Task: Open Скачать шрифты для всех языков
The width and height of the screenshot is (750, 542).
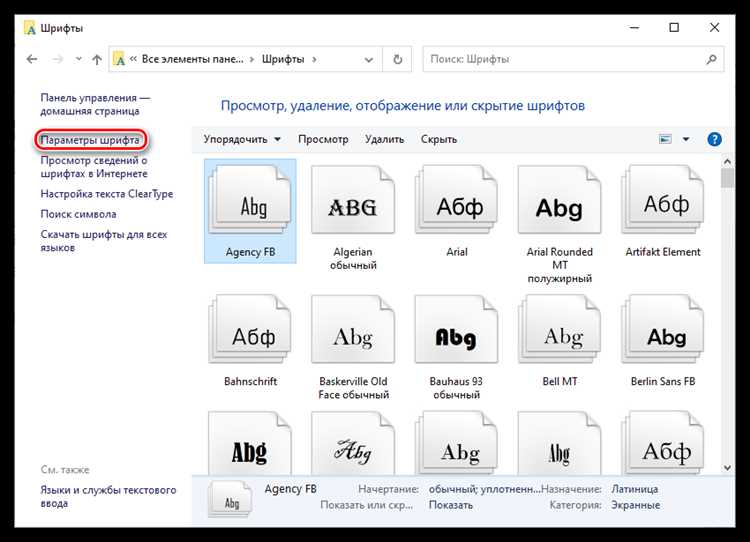Action: (x=104, y=241)
